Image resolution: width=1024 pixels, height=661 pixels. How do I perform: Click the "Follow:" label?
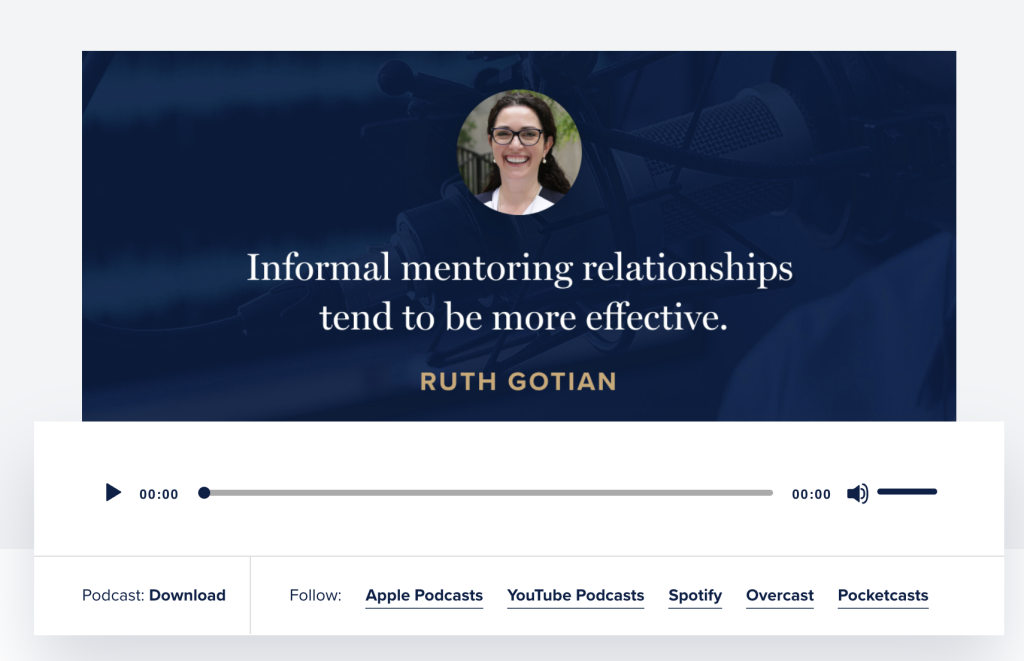pos(315,595)
